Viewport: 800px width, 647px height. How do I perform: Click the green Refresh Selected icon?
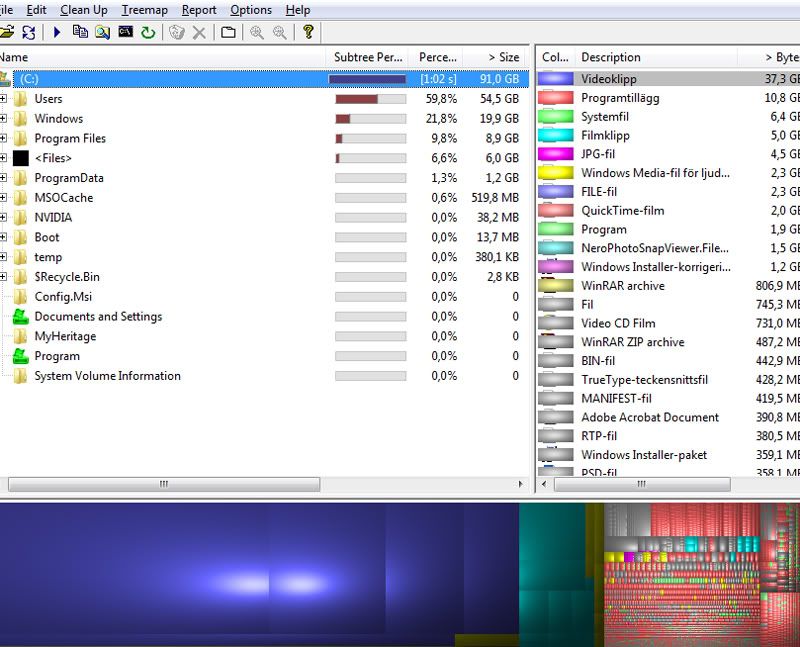[x=148, y=32]
